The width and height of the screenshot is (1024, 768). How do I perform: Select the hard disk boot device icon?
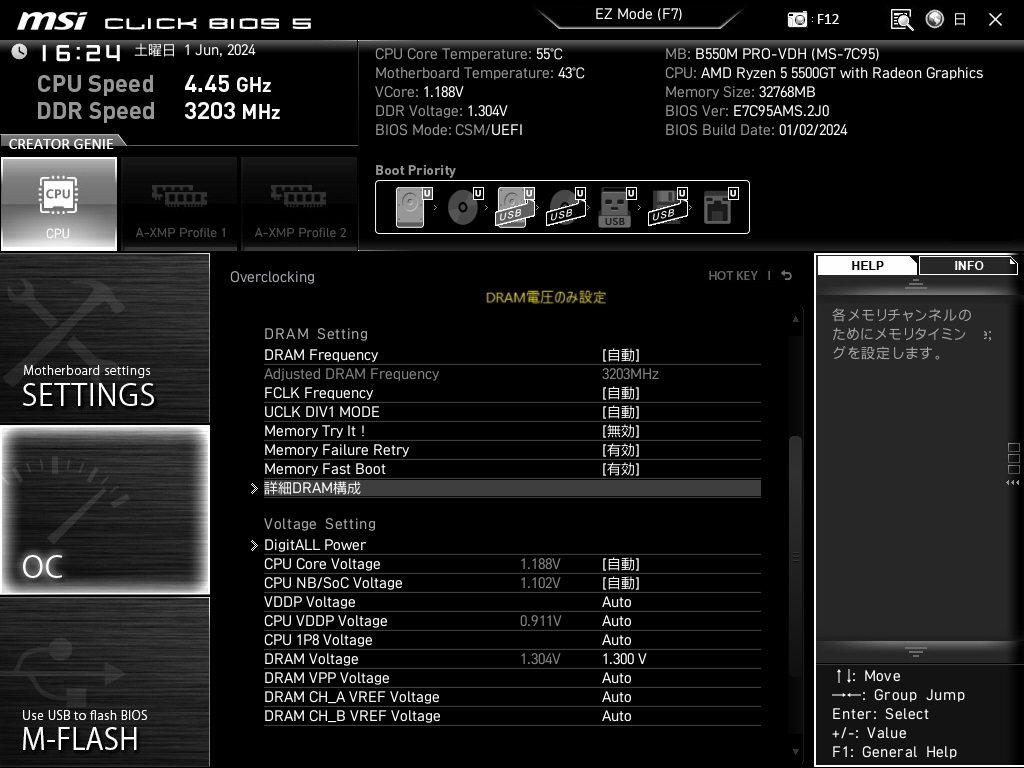[x=412, y=207]
